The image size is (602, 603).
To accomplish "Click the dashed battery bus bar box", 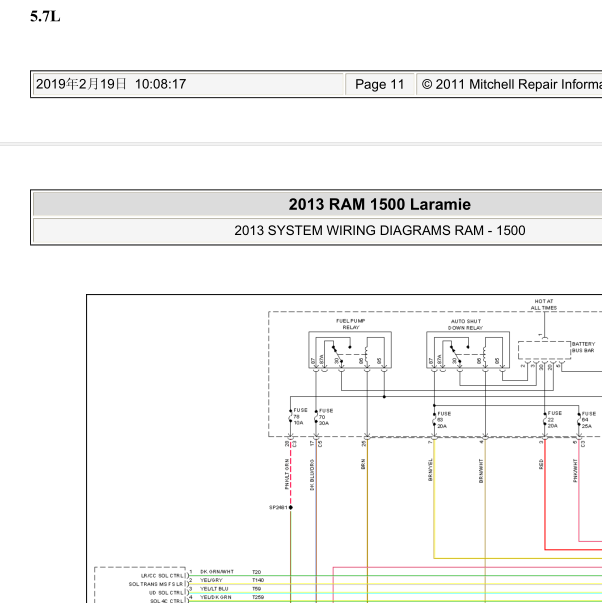I will point(544,350).
